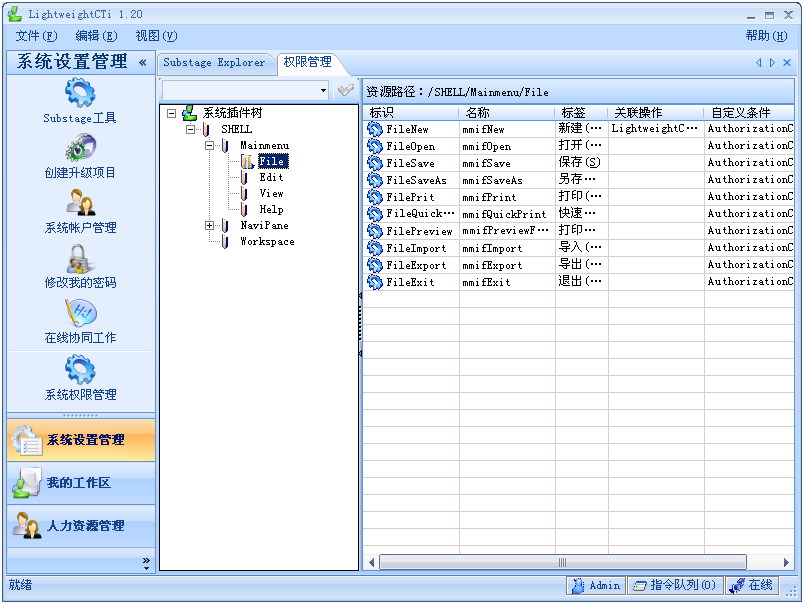Open the 视图(V) menu

tap(156, 36)
